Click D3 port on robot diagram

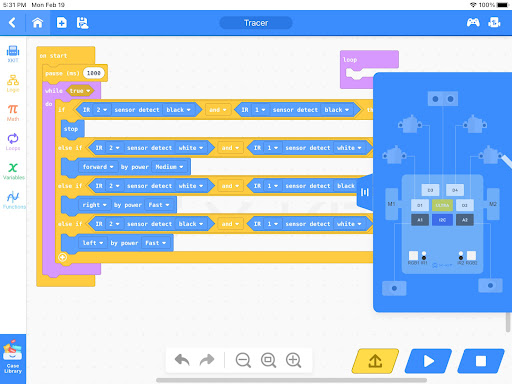(430, 190)
